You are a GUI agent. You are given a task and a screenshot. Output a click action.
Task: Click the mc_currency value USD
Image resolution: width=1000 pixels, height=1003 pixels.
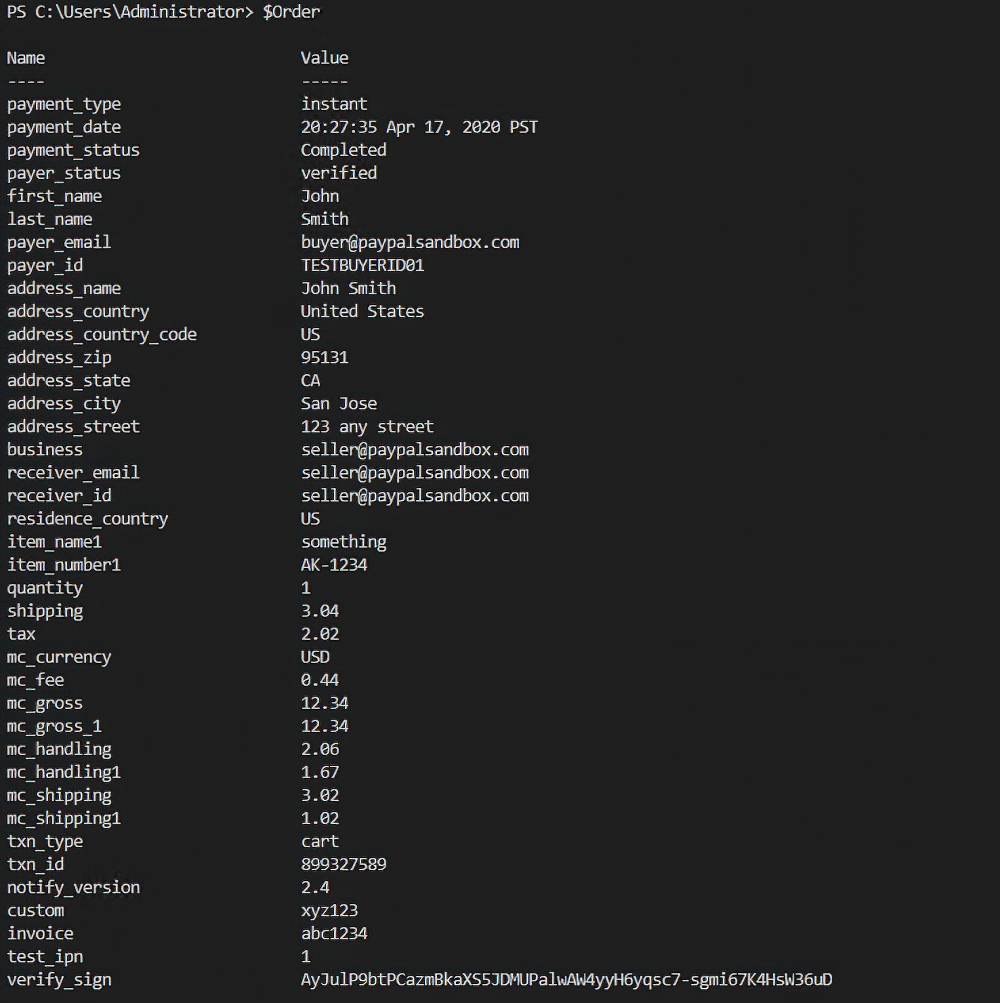tap(315, 657)
